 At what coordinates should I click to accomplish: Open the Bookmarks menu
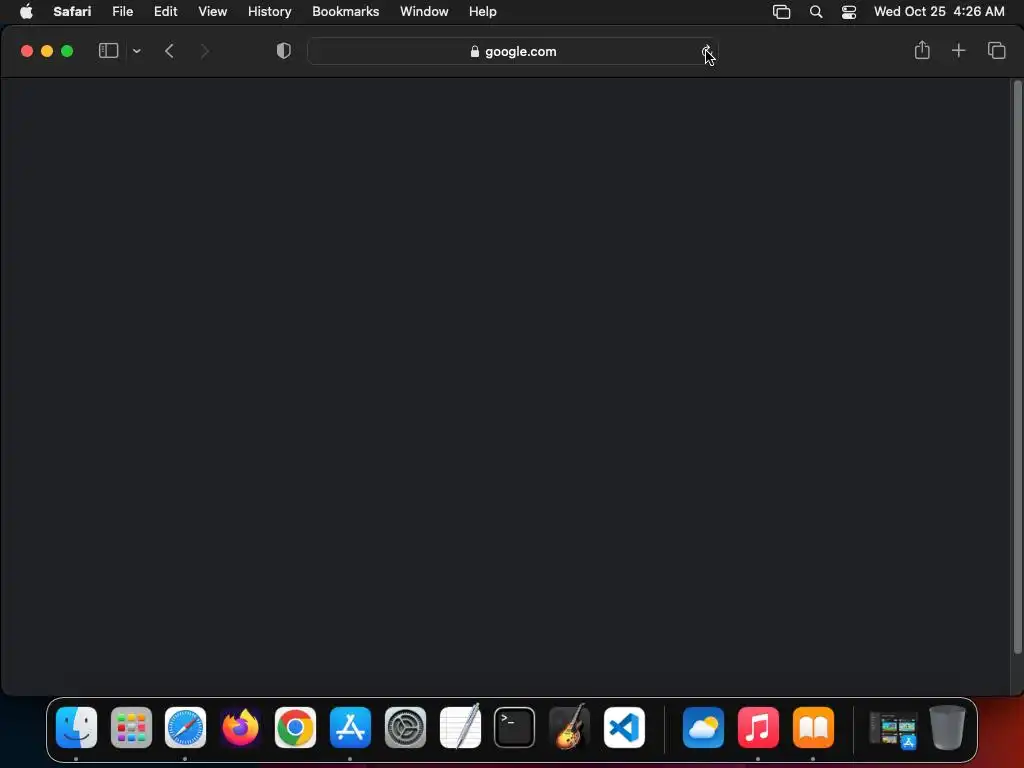point(345,12)
